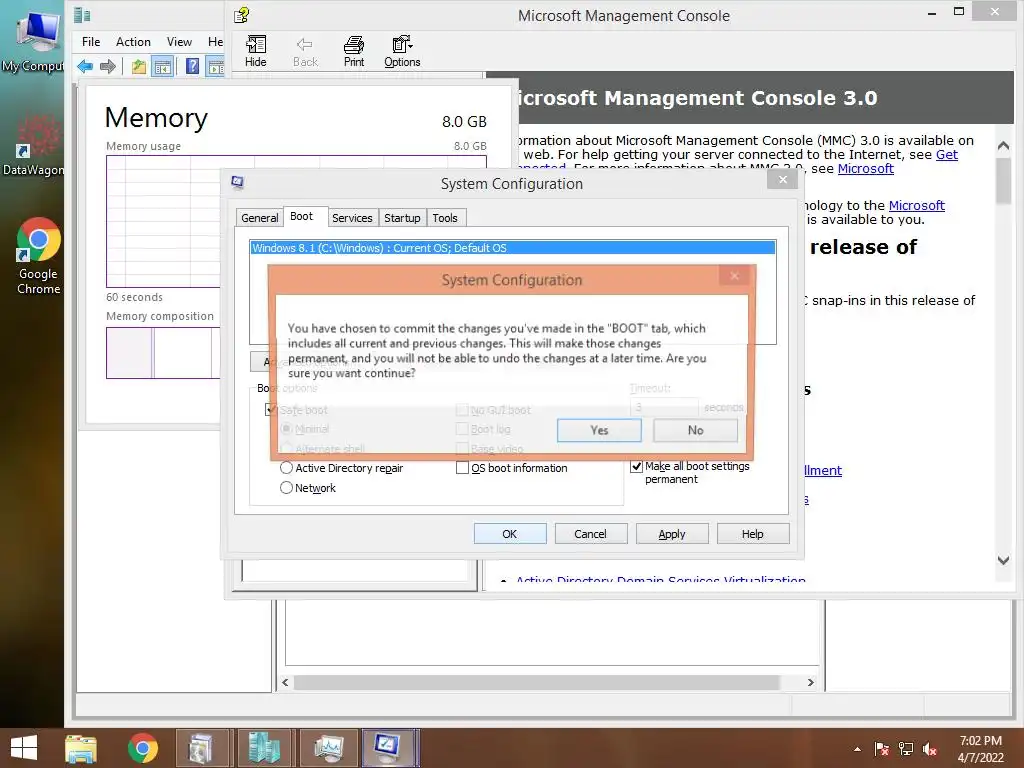Open My Computer desktop icon
The width and height of the screenshot is (1024, 768).
[34, 39]
